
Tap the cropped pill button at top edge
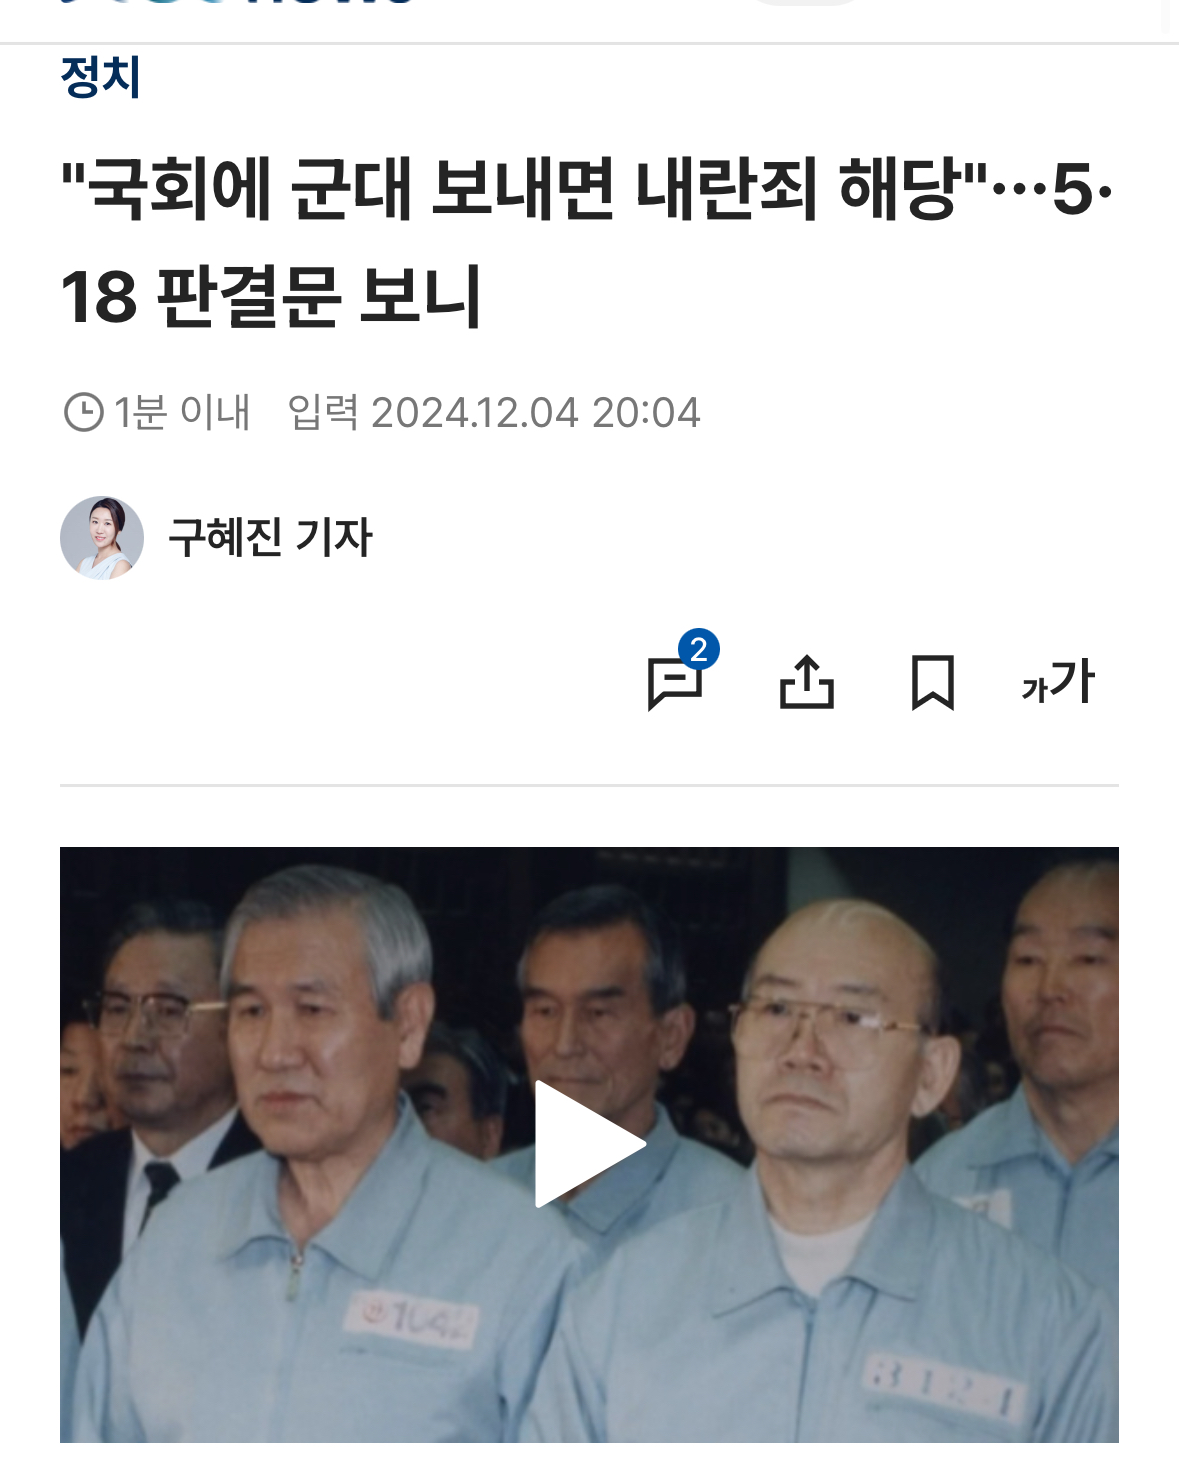pyautogui.click(x=805, y=3)
